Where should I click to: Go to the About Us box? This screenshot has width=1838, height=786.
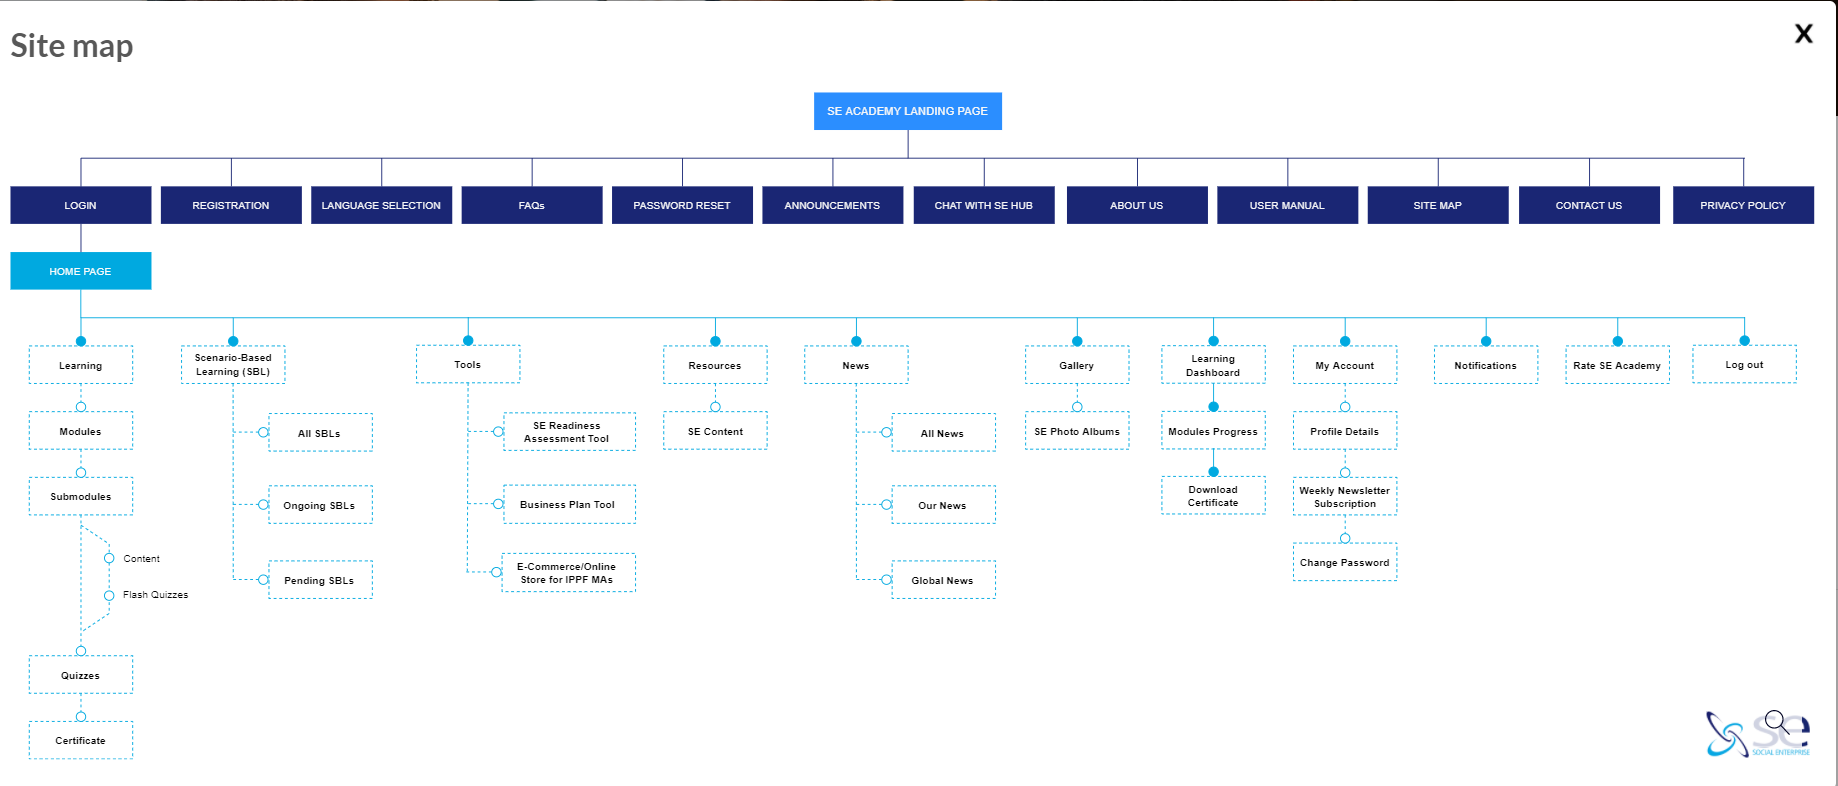(1137, 205)
